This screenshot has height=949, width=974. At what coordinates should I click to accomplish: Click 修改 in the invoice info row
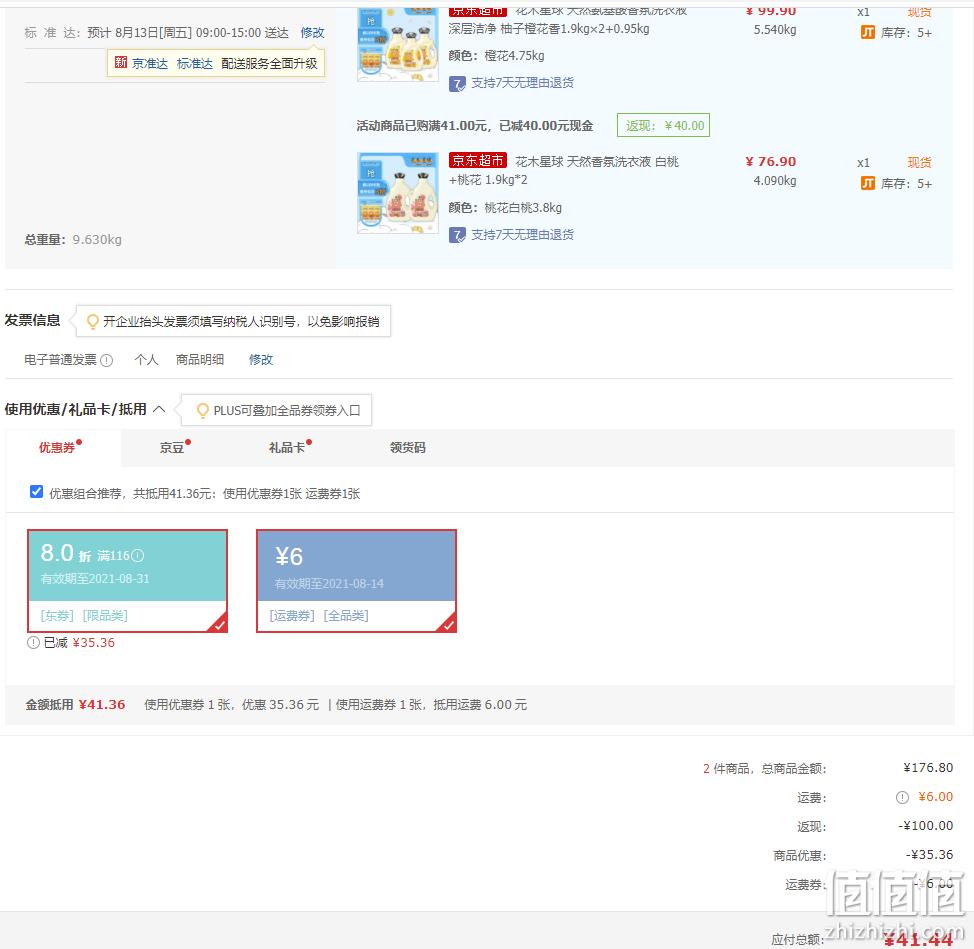tap(261, 360)
